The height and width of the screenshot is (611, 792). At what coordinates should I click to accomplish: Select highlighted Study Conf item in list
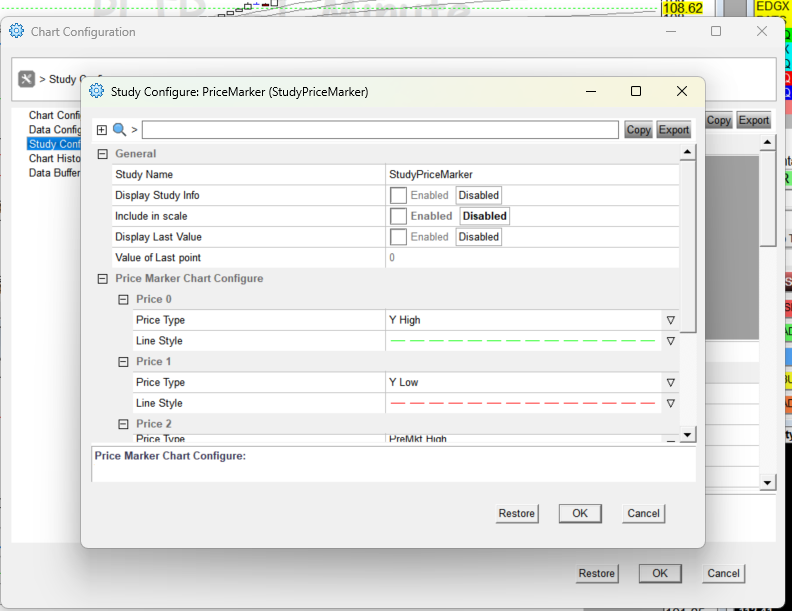(54, 144)
